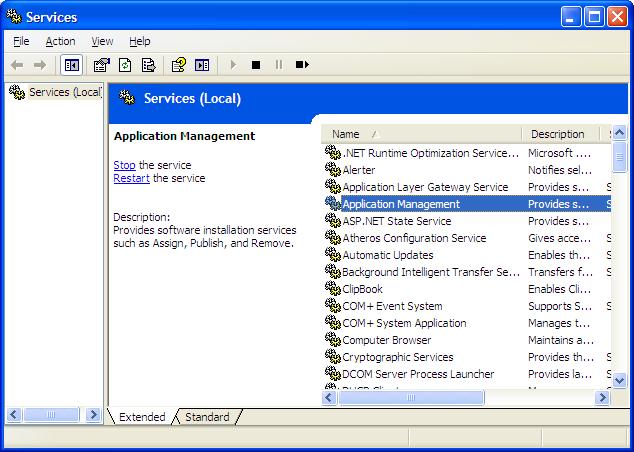This screenshot has height=452, width=634.
Task: Minimize the Services window
Action: tap(571, 17)
